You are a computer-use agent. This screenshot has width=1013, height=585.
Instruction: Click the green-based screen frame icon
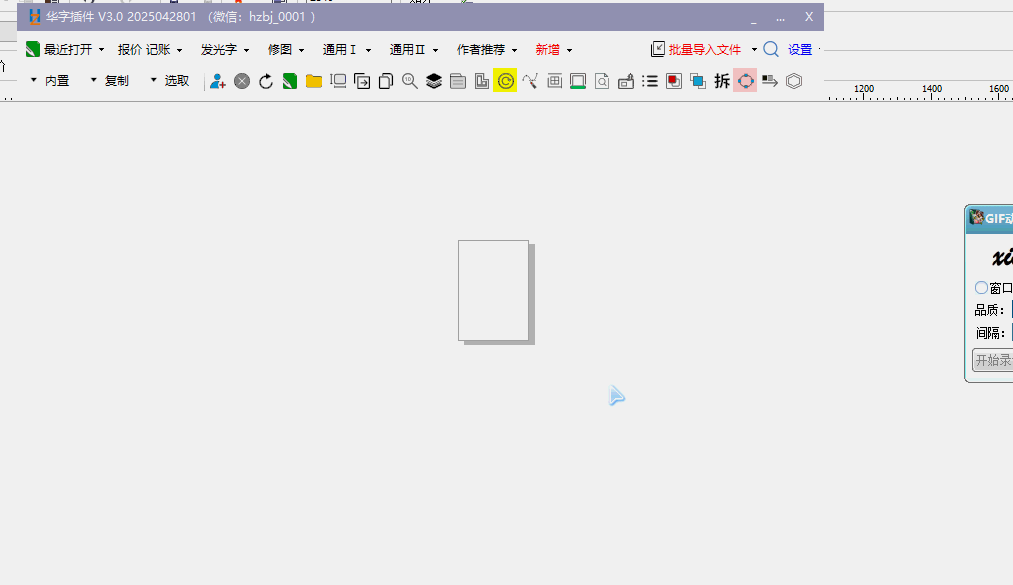578,81
